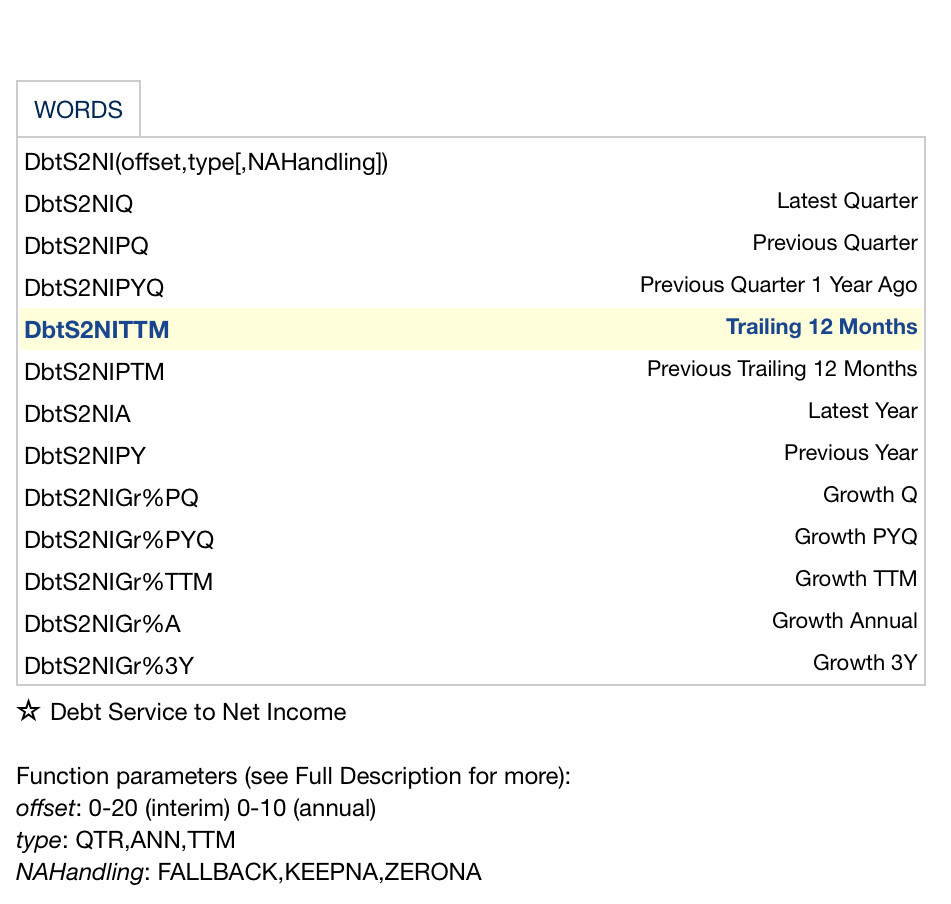Click the 'Latest Quarter' description text
The width and height of the screenshot is (951, 904).
[x=847, y=201]
